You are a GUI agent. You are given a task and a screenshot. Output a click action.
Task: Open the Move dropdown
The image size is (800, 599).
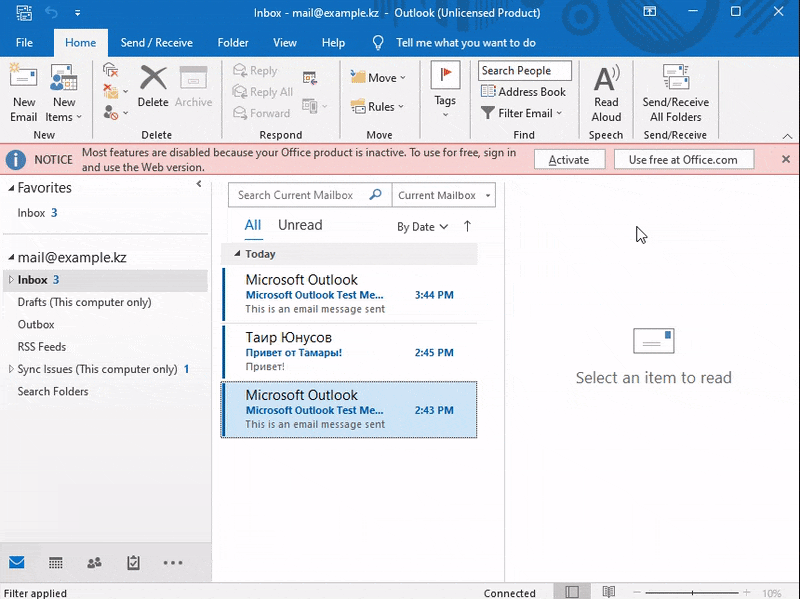[x=378, y=78]
